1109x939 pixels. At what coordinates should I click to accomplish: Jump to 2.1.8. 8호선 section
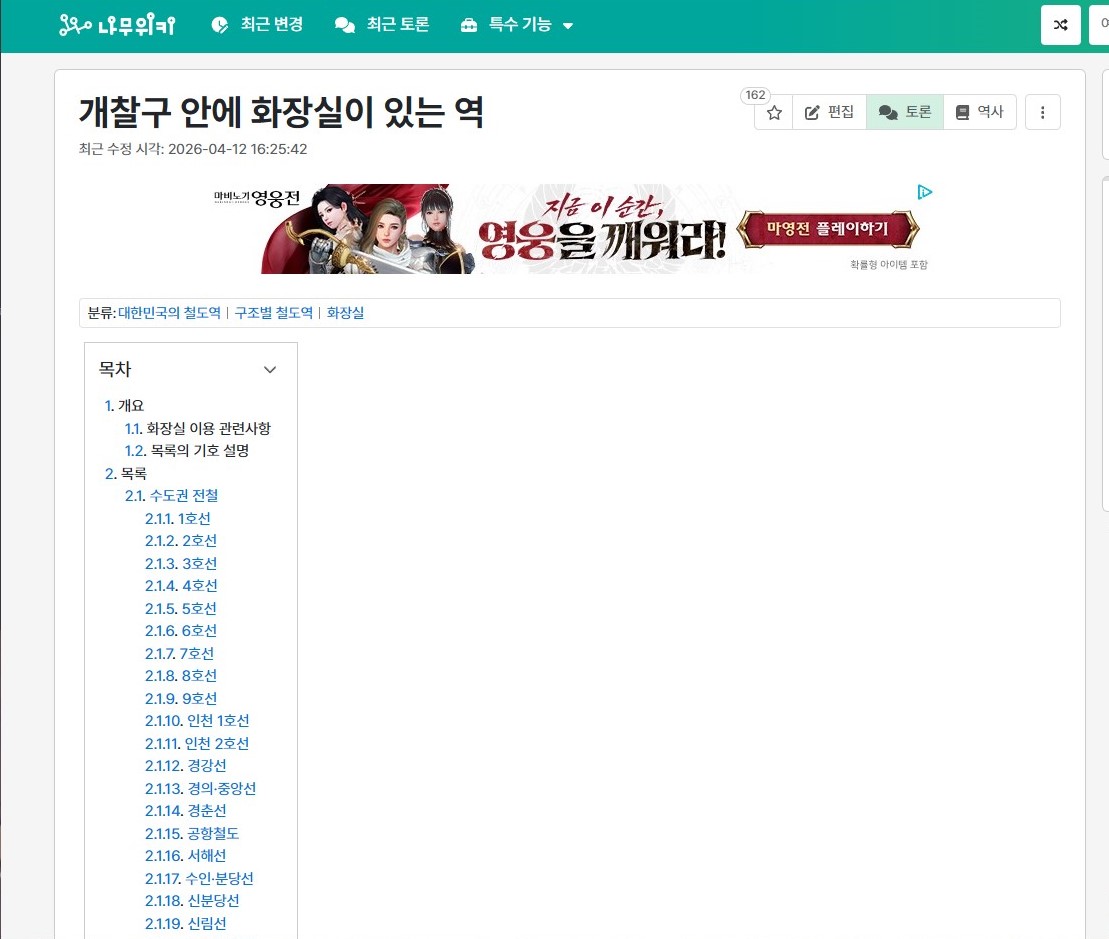coord(180,676)
